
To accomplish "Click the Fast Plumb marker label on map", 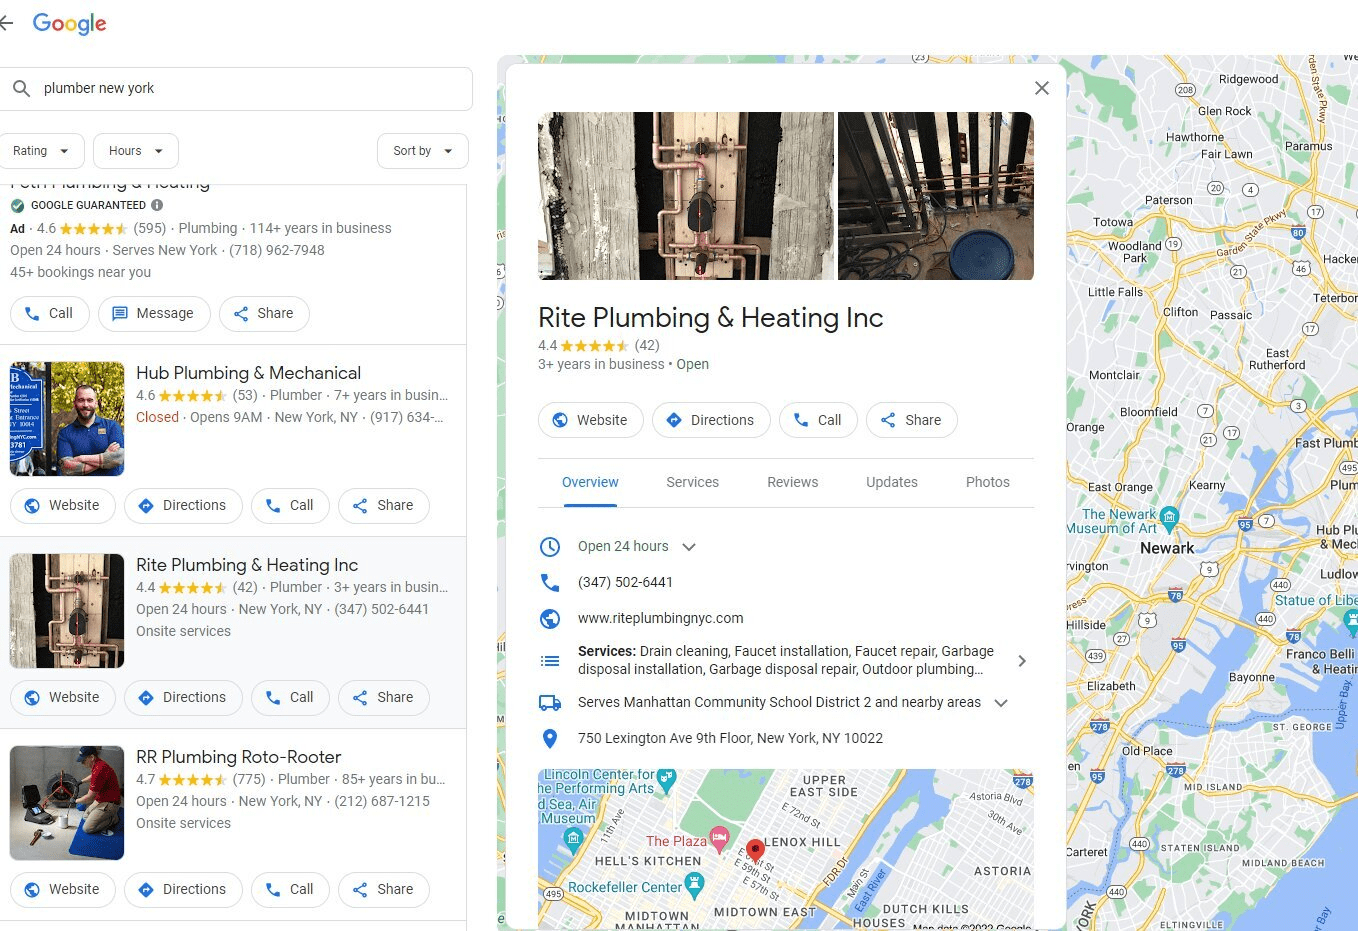I will coord(1326,442).
